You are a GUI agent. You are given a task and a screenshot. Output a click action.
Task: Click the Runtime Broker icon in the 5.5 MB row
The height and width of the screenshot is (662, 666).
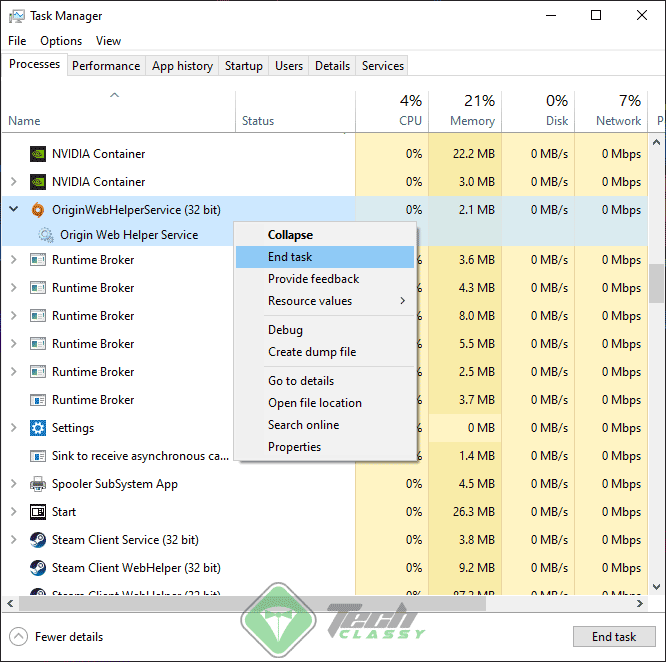(38, 344)
